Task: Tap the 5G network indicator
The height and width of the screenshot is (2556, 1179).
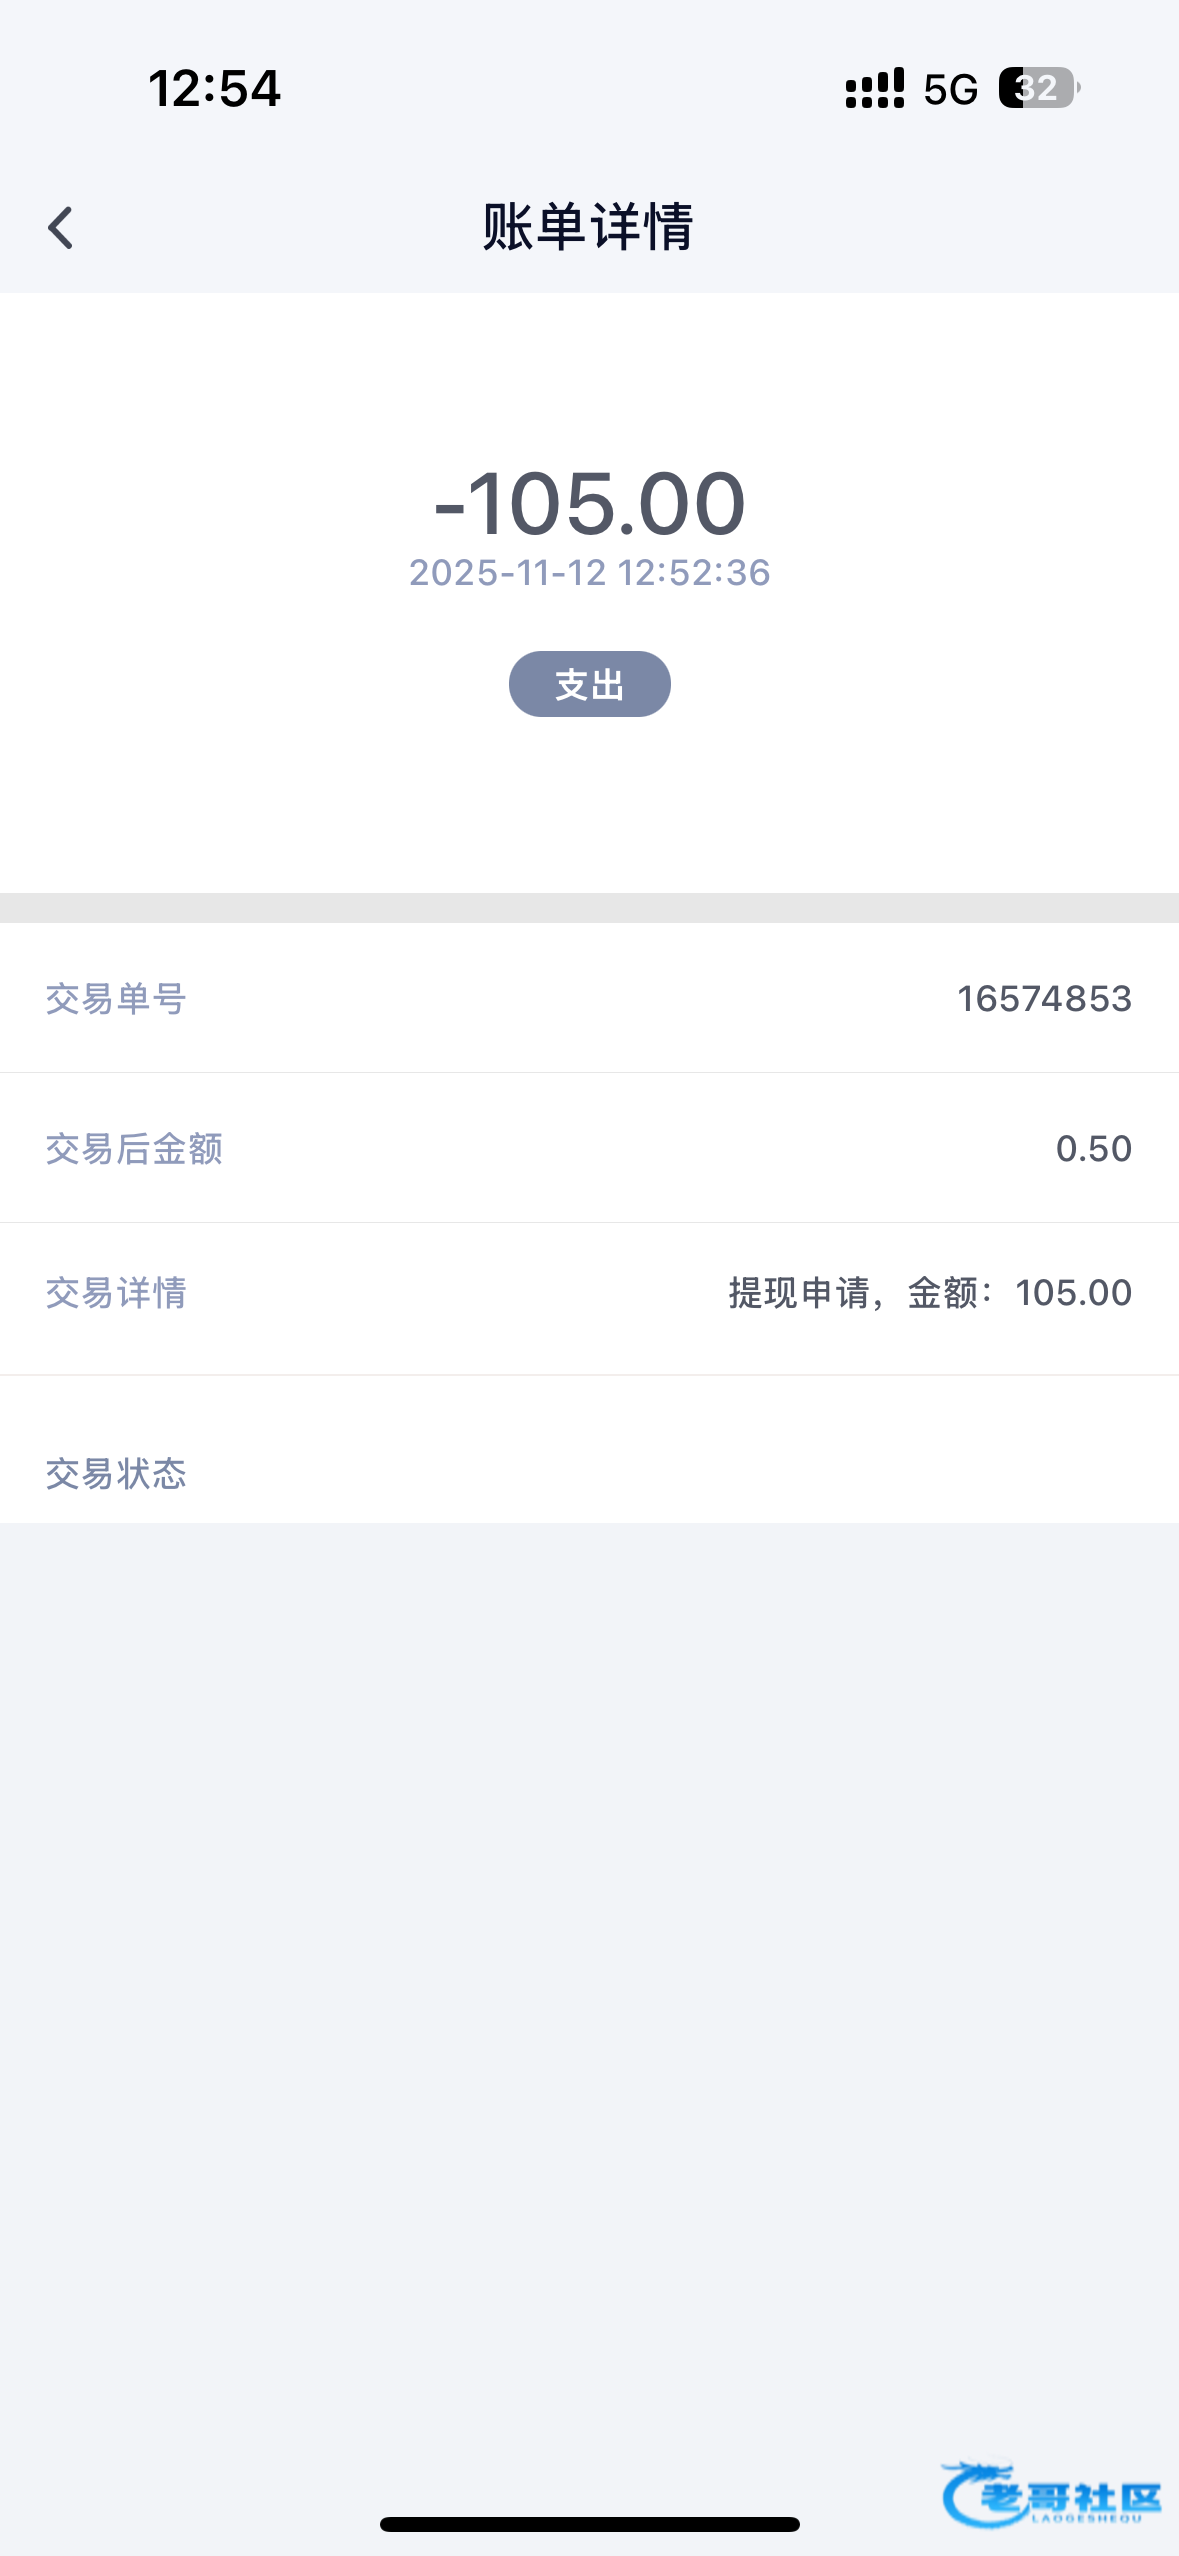Action: tap(950, 90)
